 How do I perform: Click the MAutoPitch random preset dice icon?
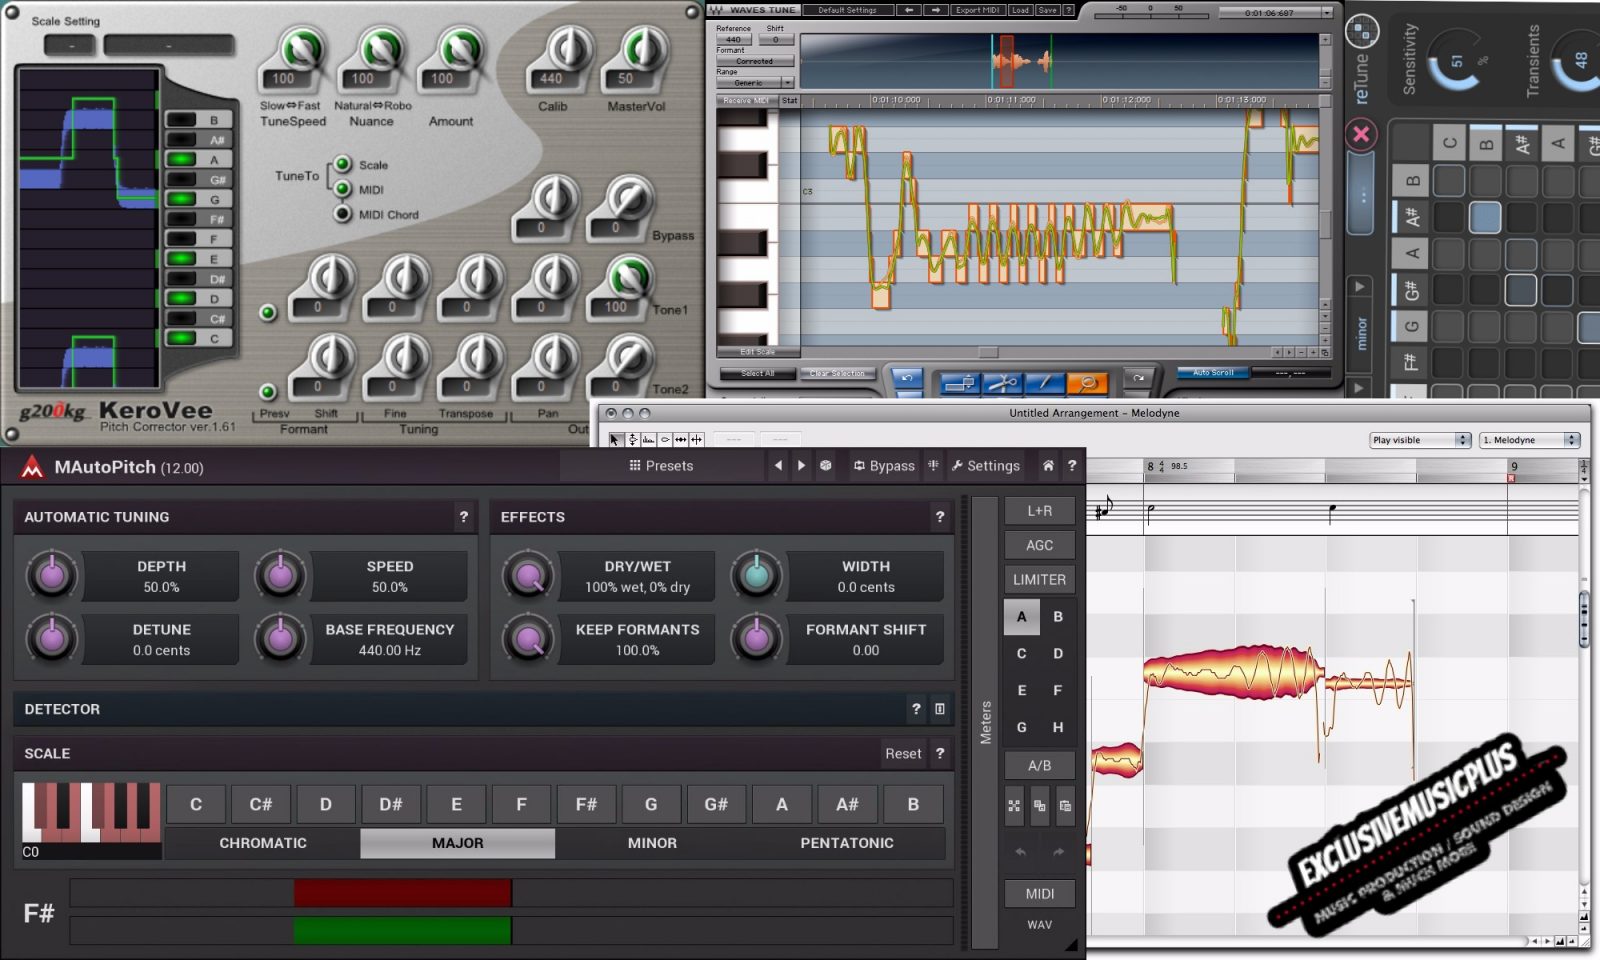pos(825,465)
